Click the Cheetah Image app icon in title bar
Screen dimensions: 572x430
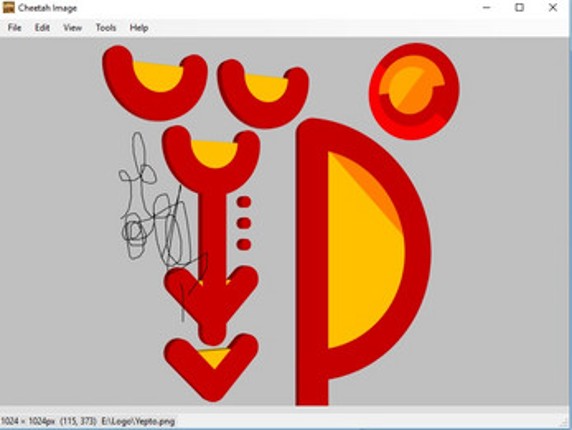coord(8,7)
